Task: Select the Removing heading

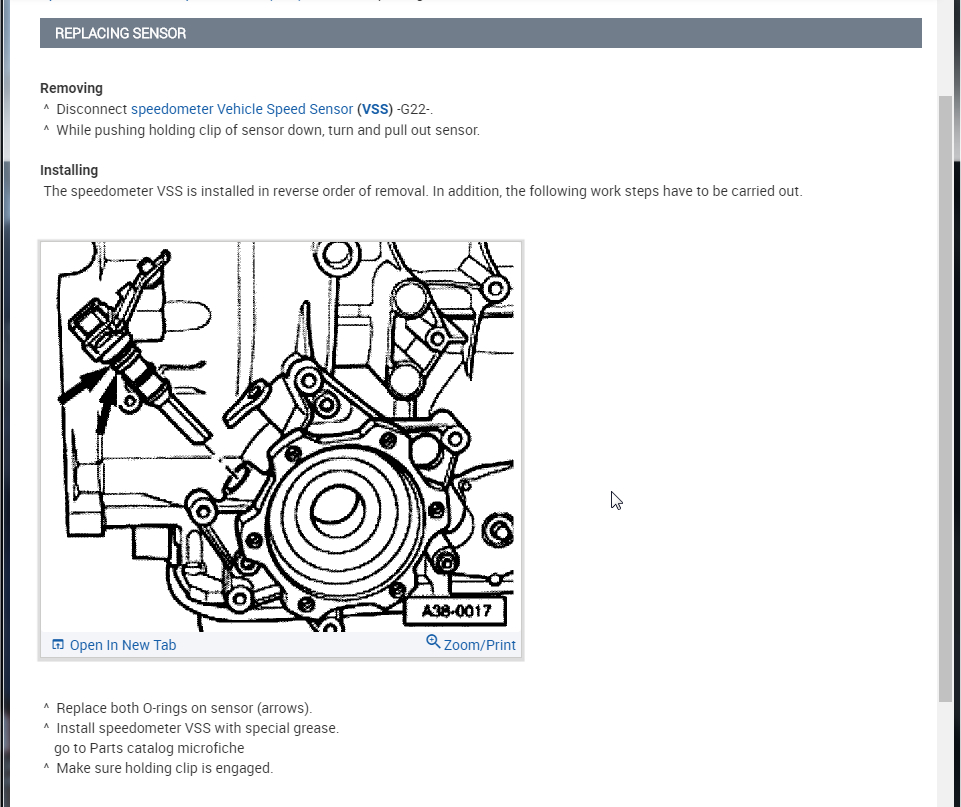Action: coord(71,88)
